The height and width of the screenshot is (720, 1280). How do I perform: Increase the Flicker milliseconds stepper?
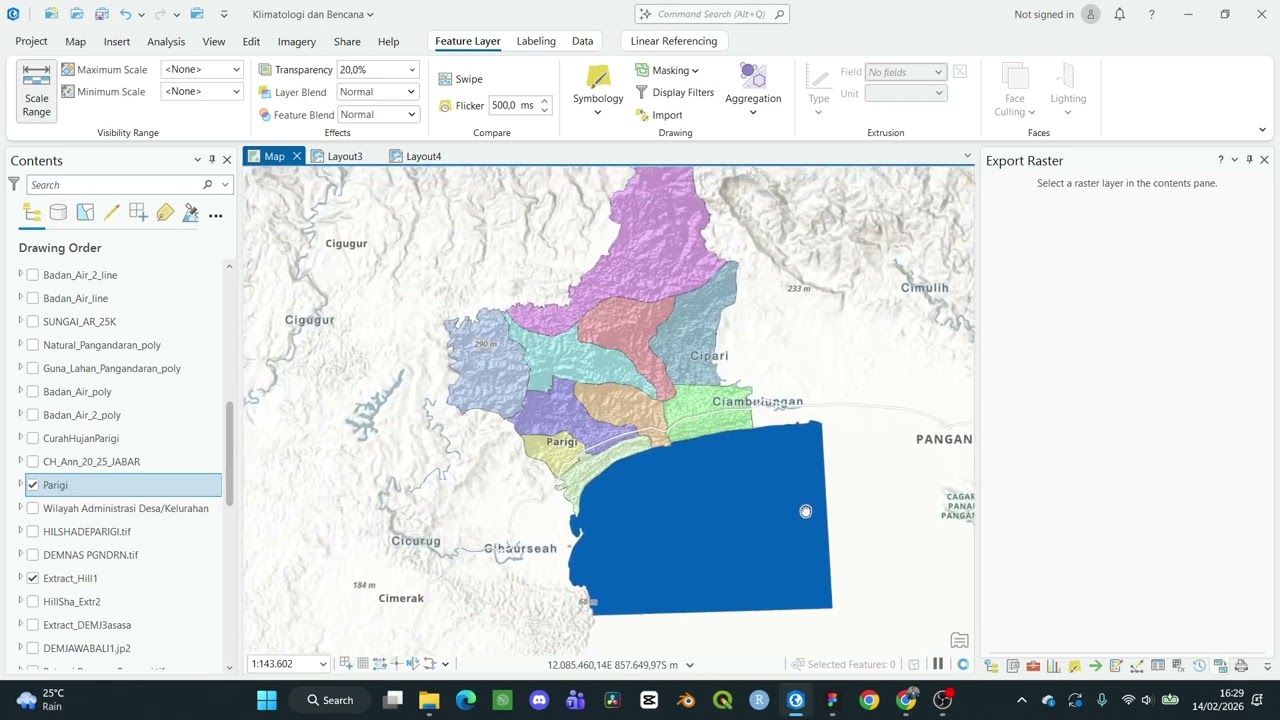[x=545, y=101]
